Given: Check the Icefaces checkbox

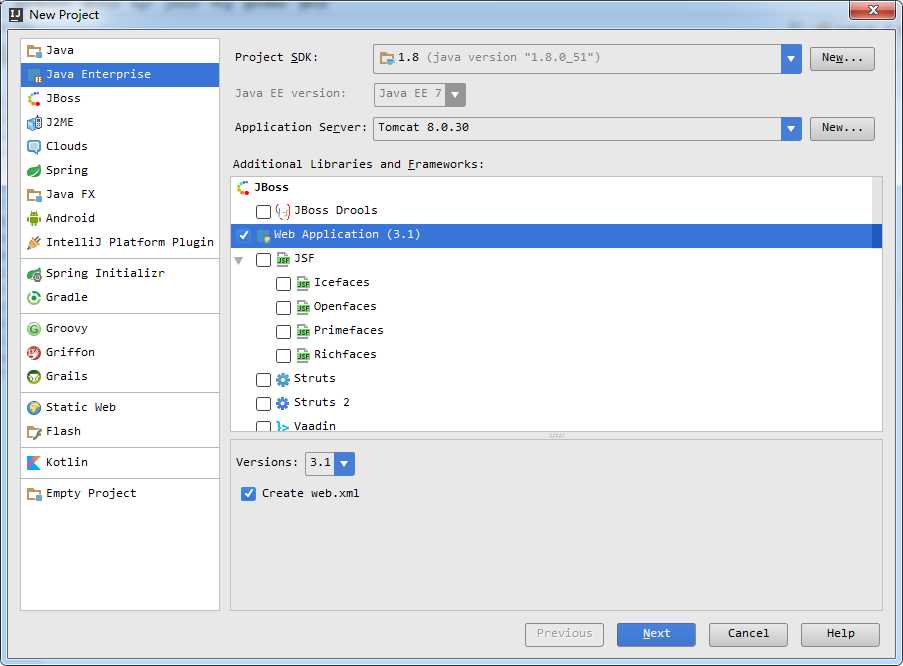Looking at the screenshot, I should click(x=283, y=283).
